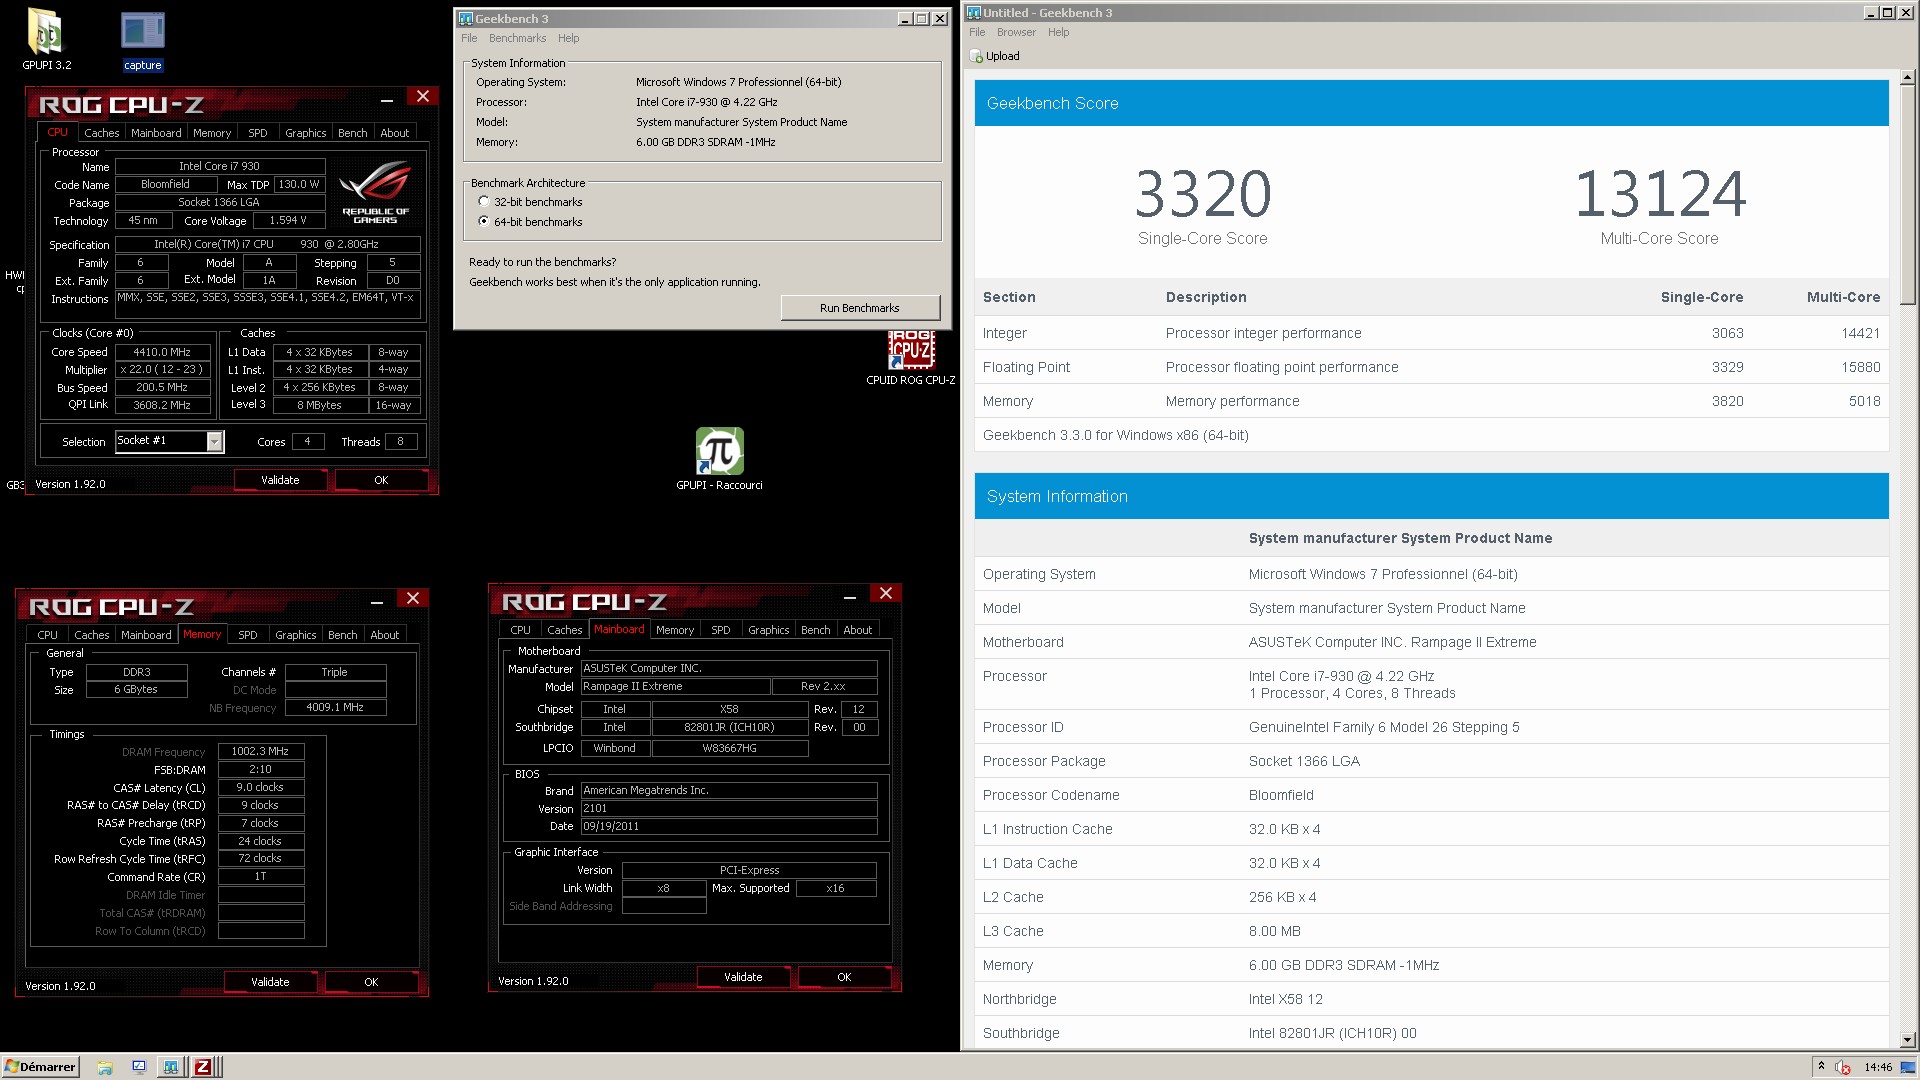Switch to CPU tab in Memory CPU-Z window
Screen dimensions: 1920x1080
point(47,635)
